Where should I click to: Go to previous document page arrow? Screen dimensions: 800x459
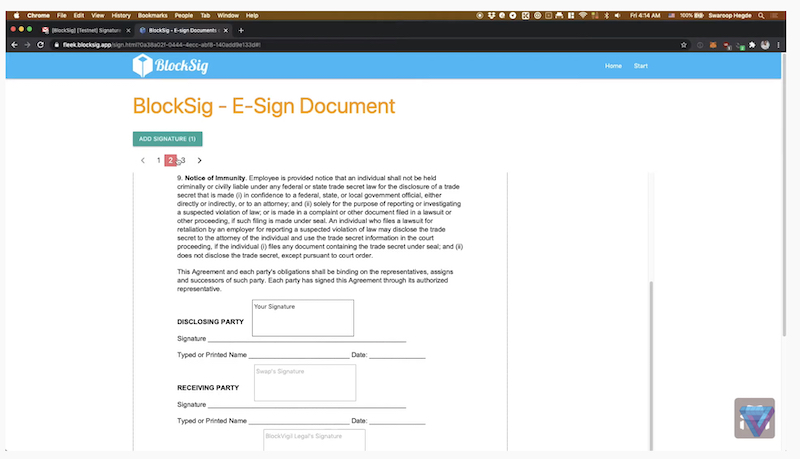(143, 160)
